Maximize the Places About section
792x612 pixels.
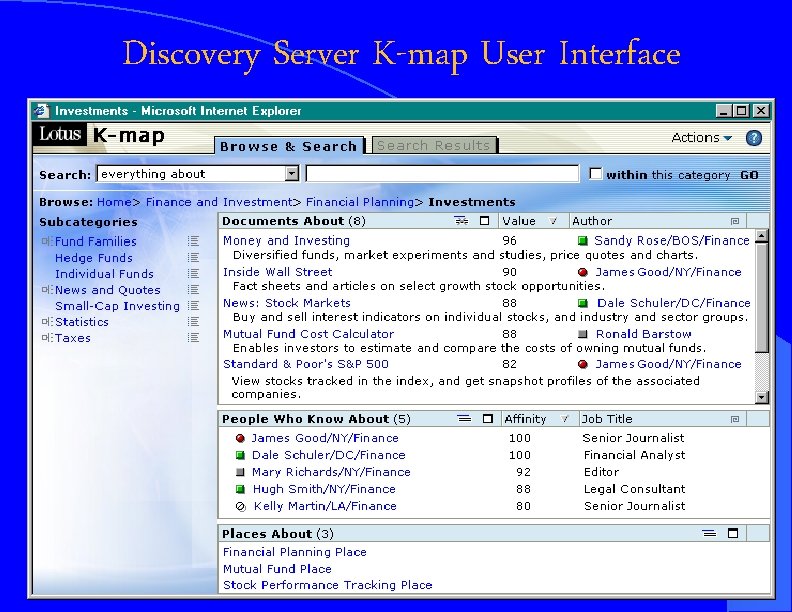pyautogui.click(x=733, y=533)
